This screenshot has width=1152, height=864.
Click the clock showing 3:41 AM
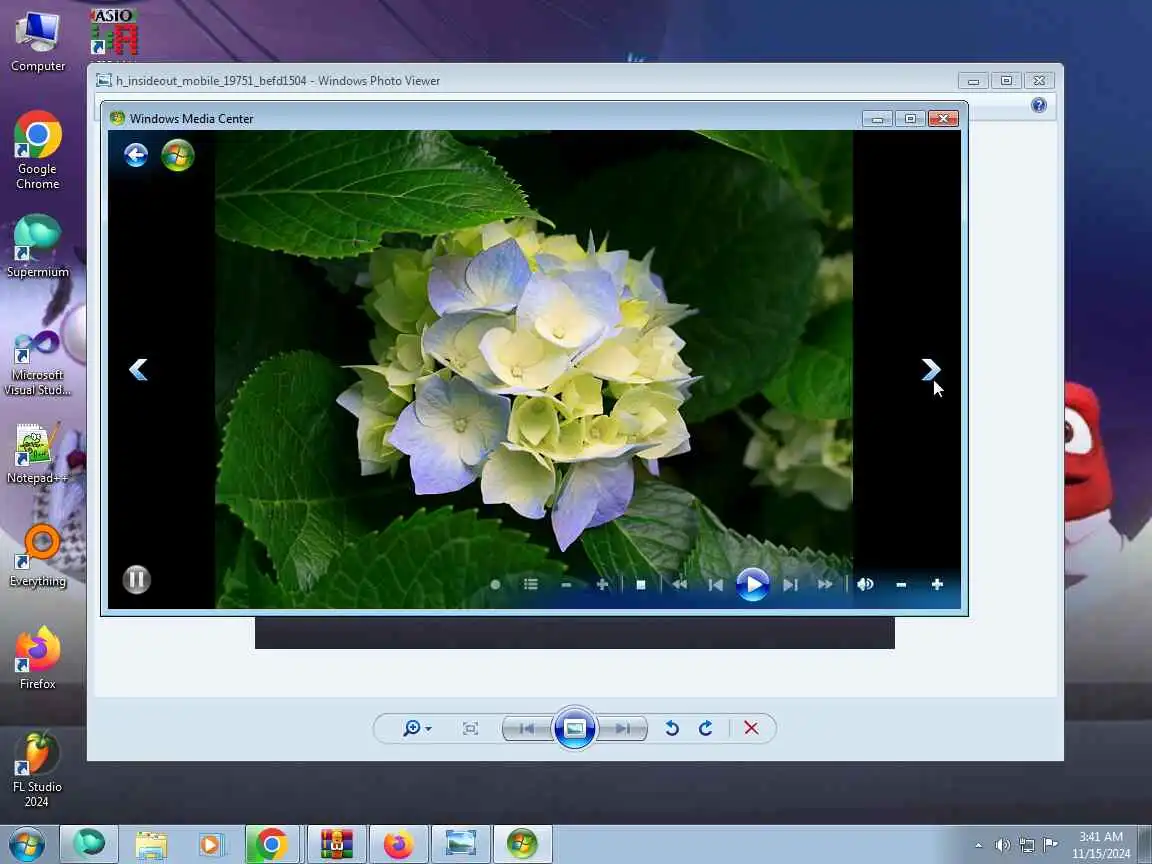[1101, 845]
